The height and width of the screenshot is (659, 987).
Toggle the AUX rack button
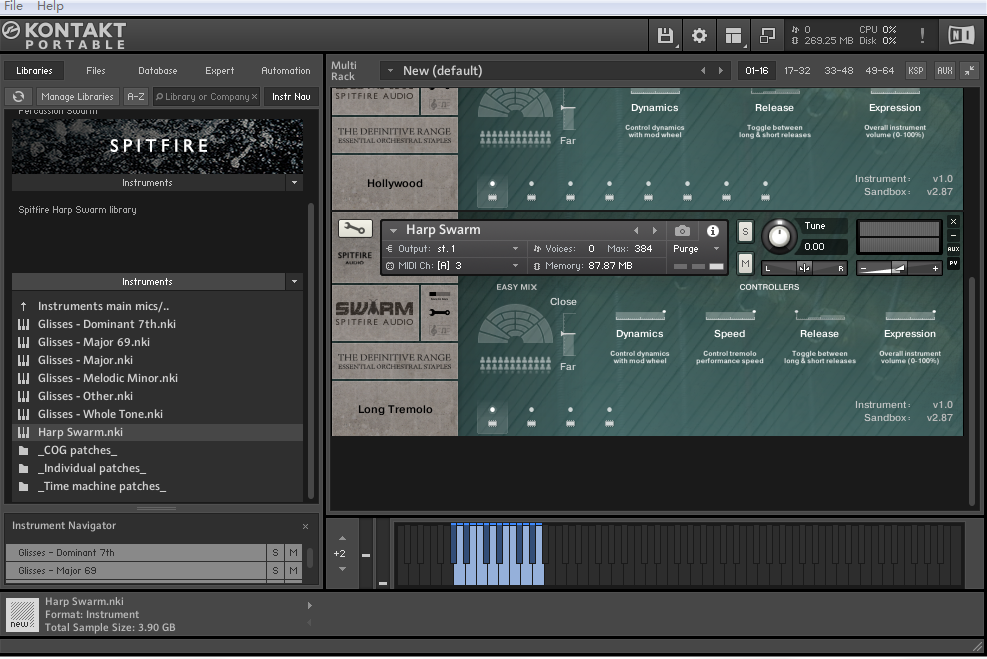(945, 70)
